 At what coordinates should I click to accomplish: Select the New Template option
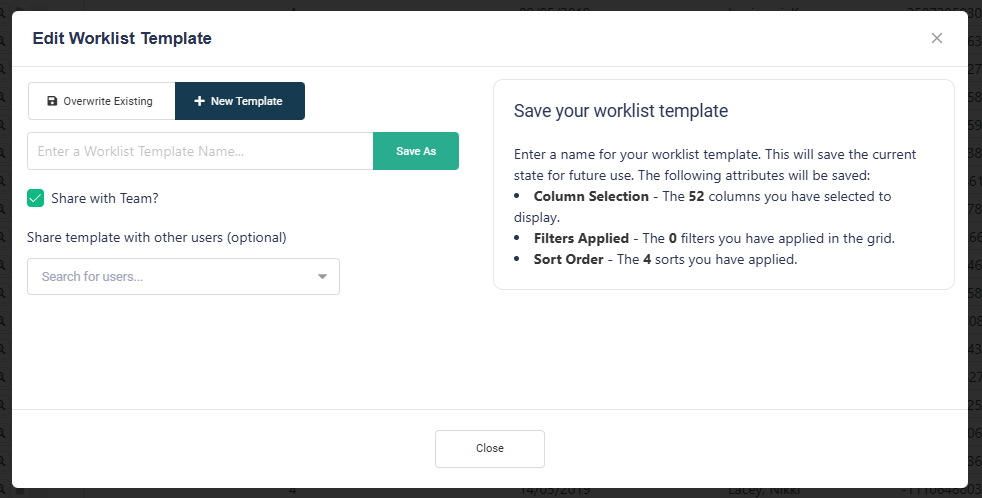pos(240,101)
